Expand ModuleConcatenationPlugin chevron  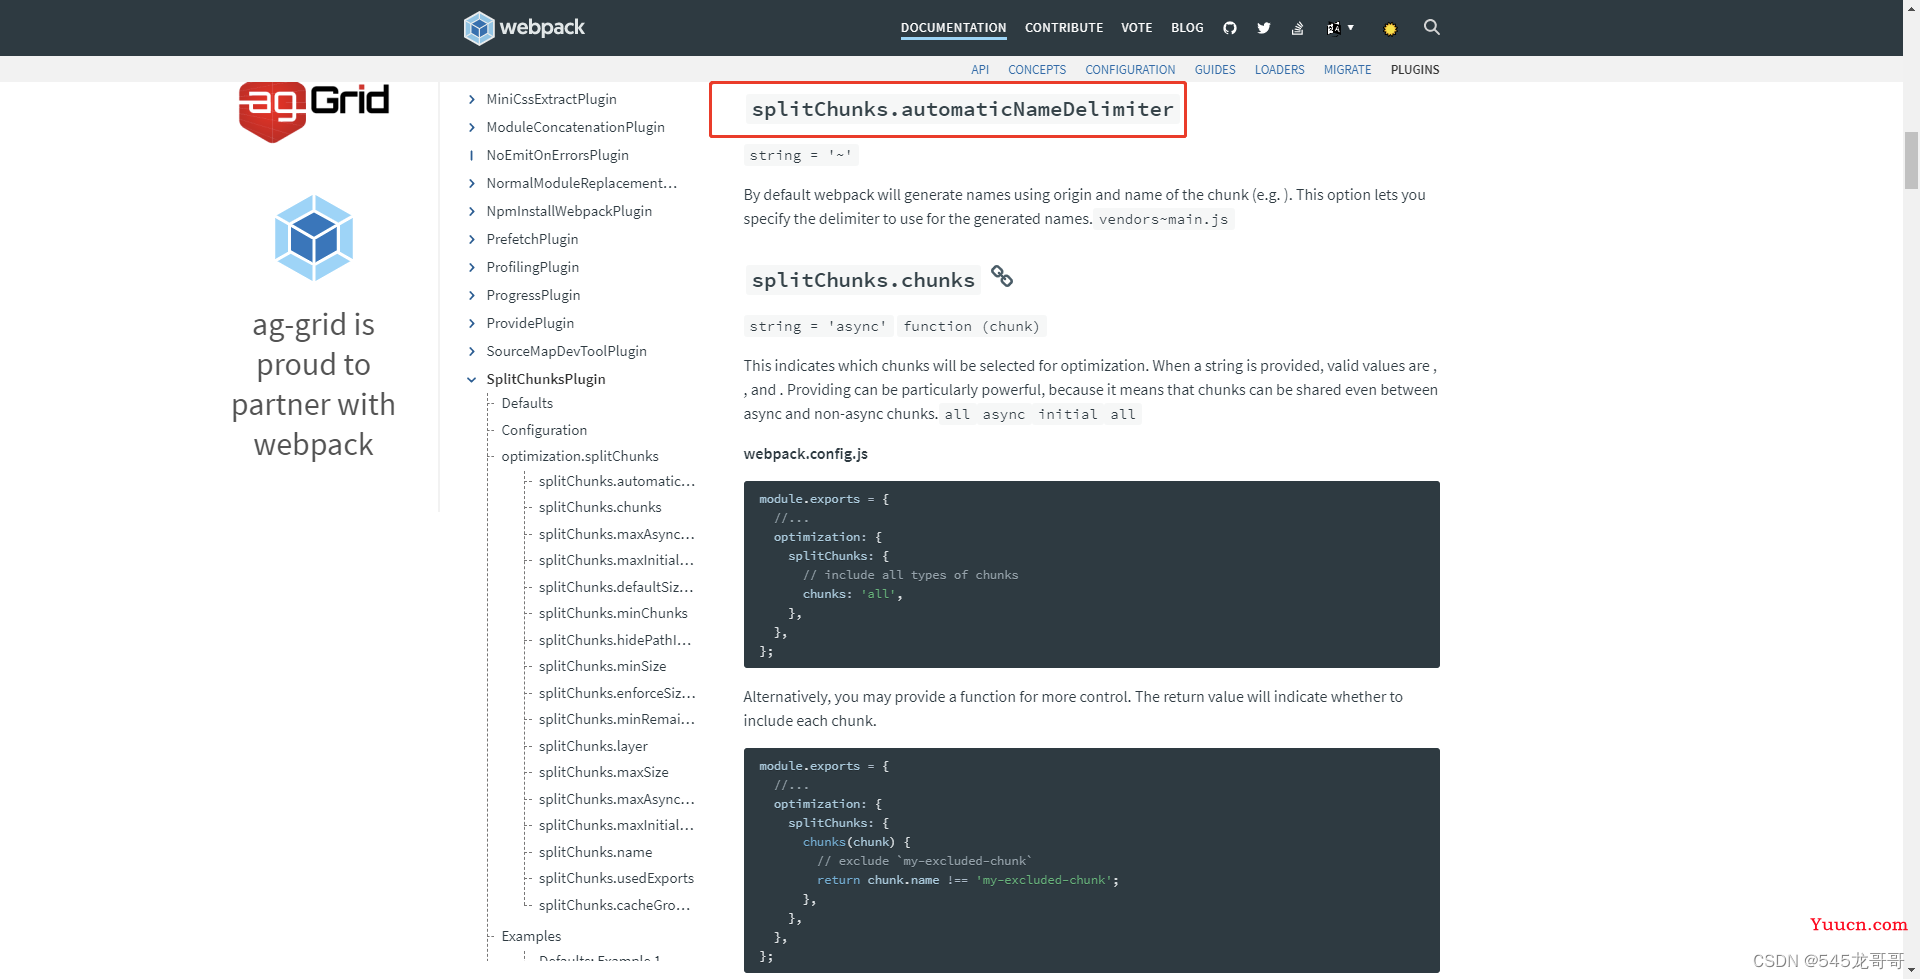(472, 127)
